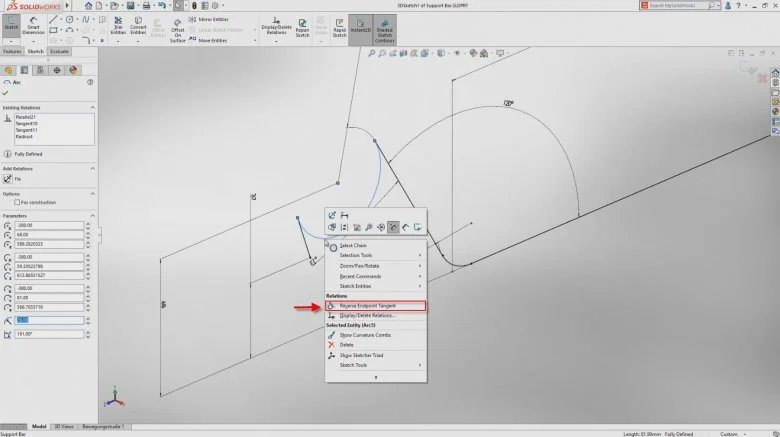The height and width of the screenshot is (437, 780).
Task: Click the Options gear icon
Action: click(x=215, y=5)
